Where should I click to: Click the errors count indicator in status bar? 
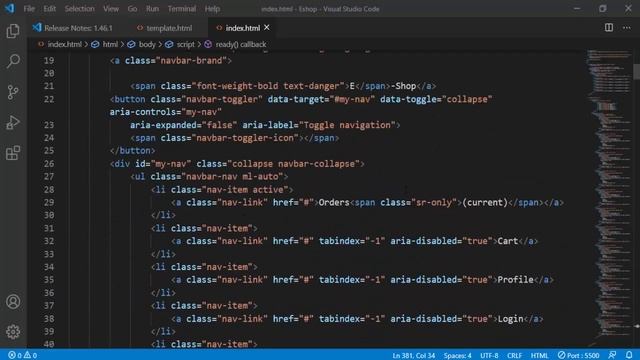click(x=15, y=355)
